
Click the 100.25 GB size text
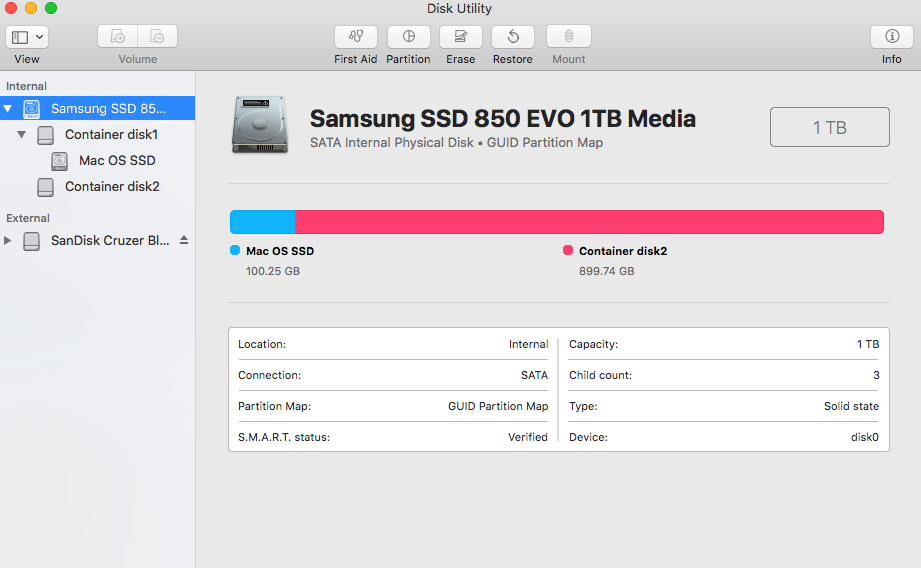(x=273, y=271)
